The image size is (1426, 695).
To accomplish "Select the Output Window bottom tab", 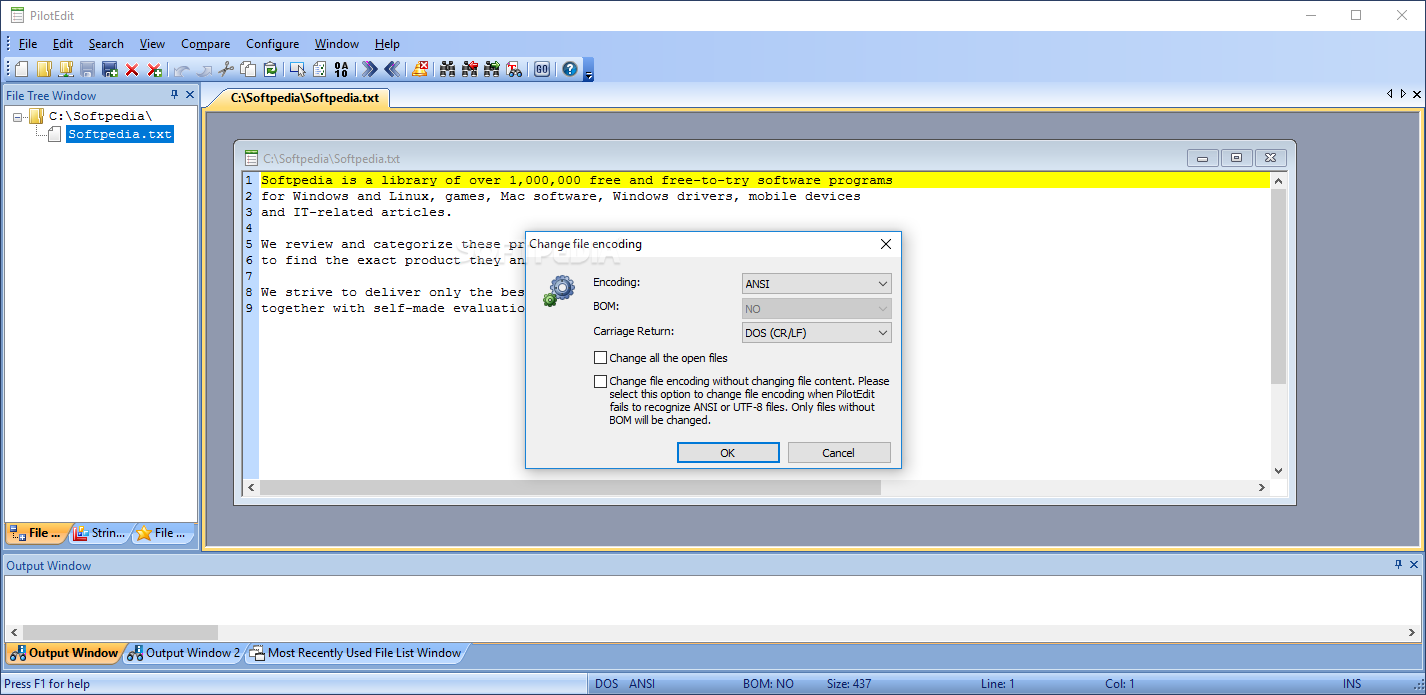I will point(64,653).
